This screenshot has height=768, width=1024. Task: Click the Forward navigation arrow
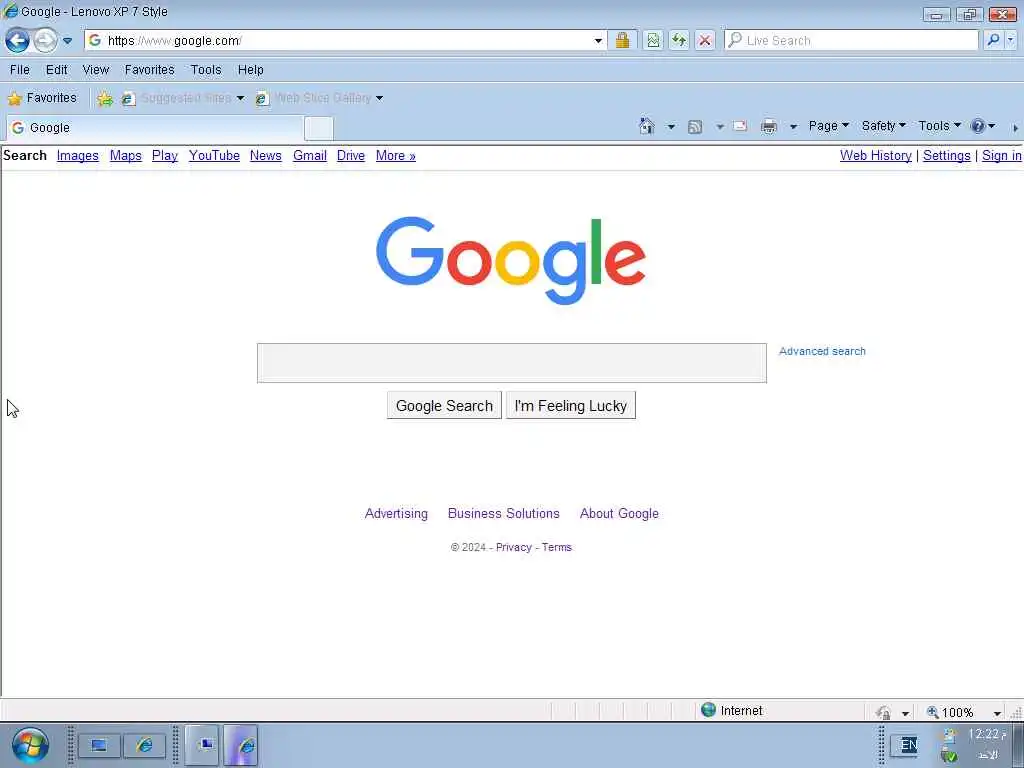(x=45, y=40)
